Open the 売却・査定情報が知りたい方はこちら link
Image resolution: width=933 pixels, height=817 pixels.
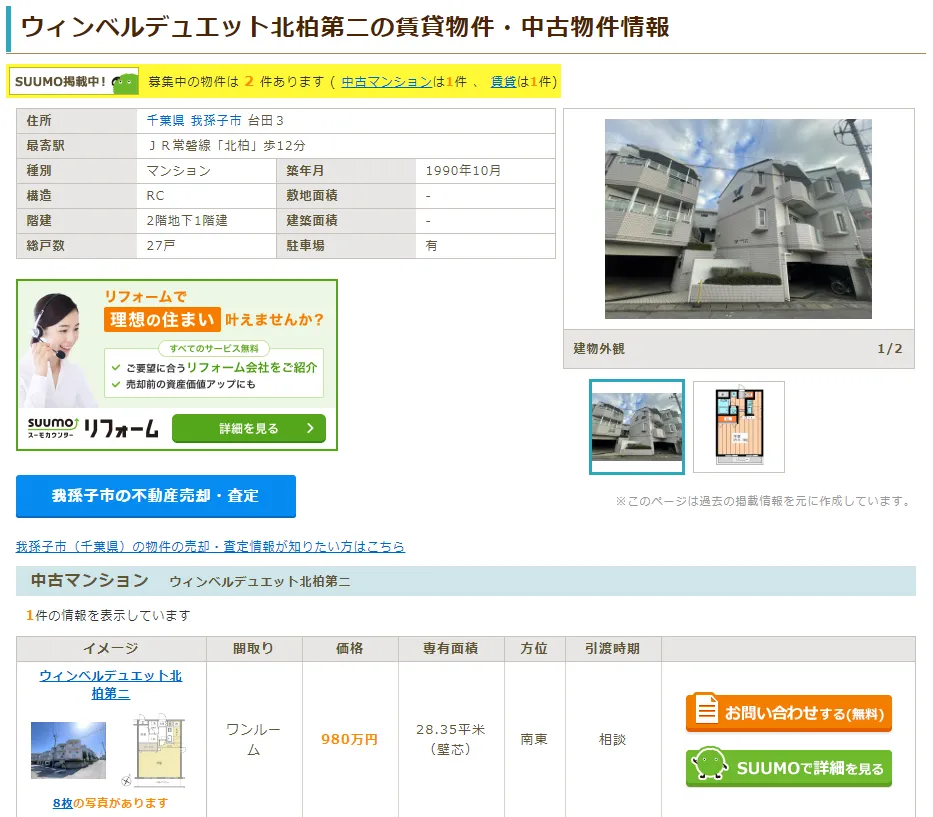pos(210,547)
